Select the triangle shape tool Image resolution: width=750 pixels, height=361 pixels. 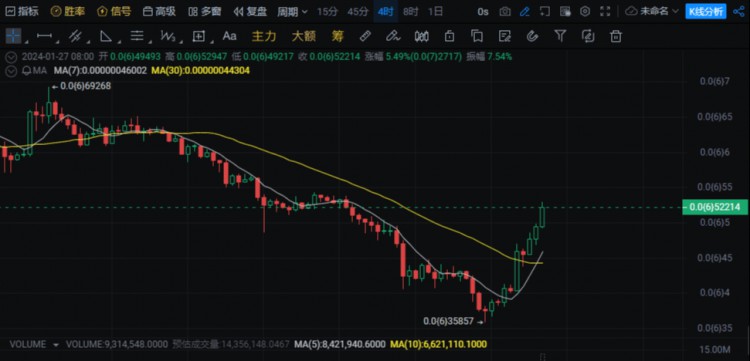click(106, 36)
